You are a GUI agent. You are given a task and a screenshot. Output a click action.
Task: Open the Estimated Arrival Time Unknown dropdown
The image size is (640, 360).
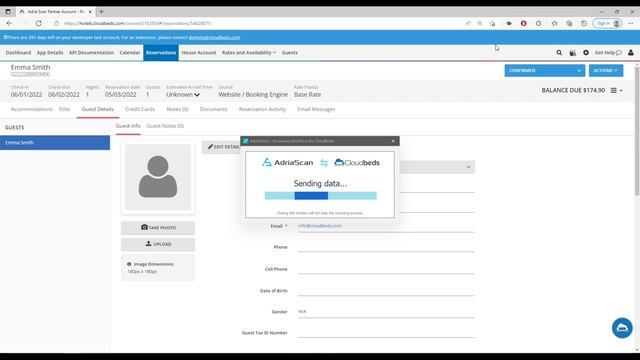click(183, 95)
